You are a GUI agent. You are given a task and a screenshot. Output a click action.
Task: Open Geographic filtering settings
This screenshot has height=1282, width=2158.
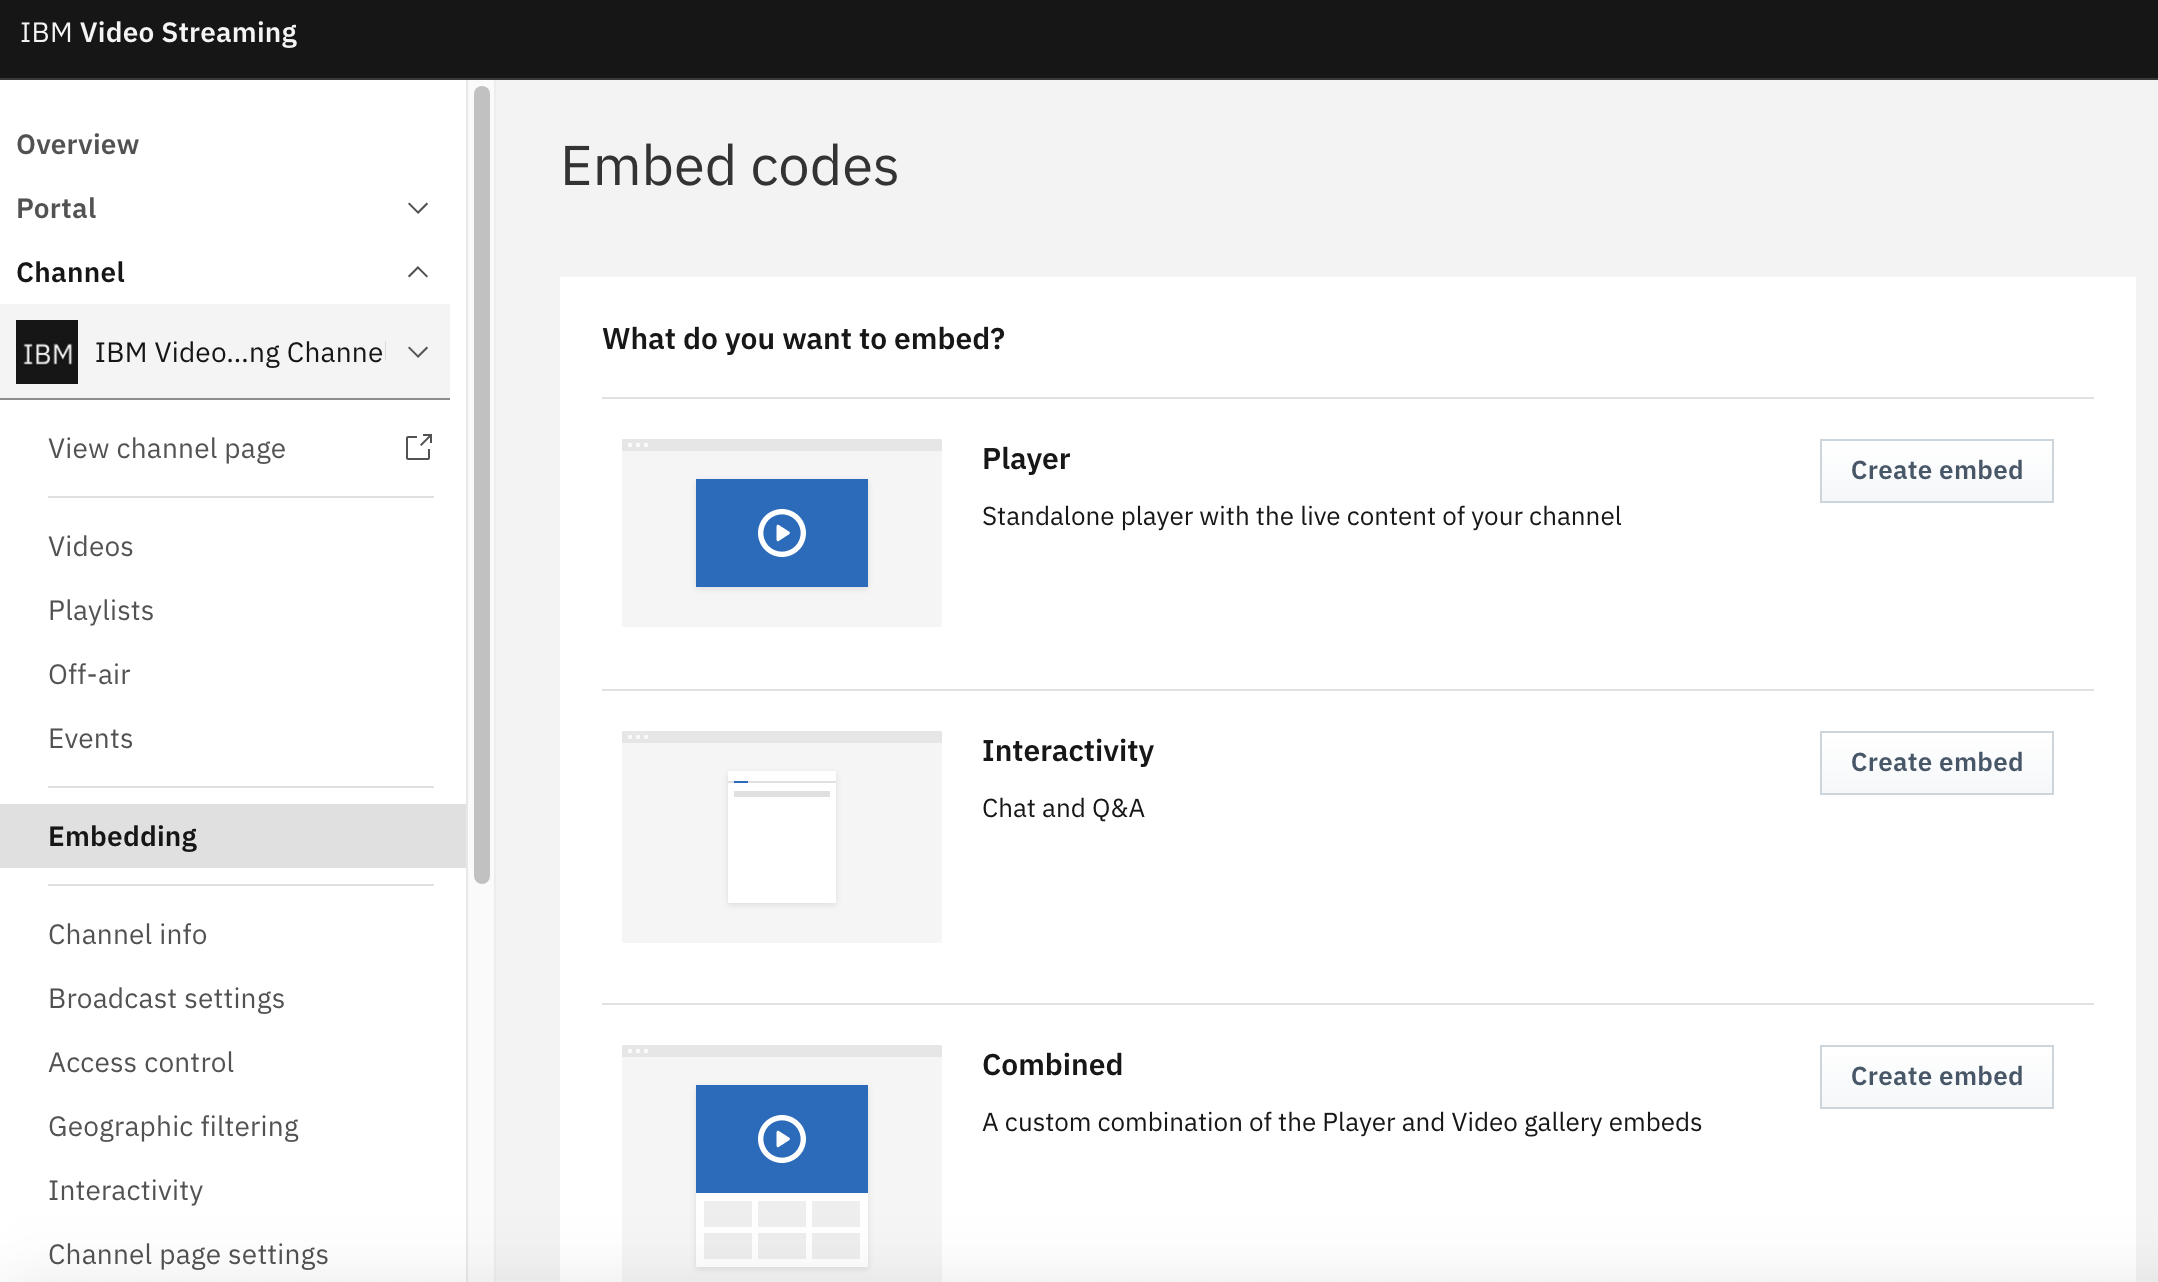click(x=174, y=1126)
